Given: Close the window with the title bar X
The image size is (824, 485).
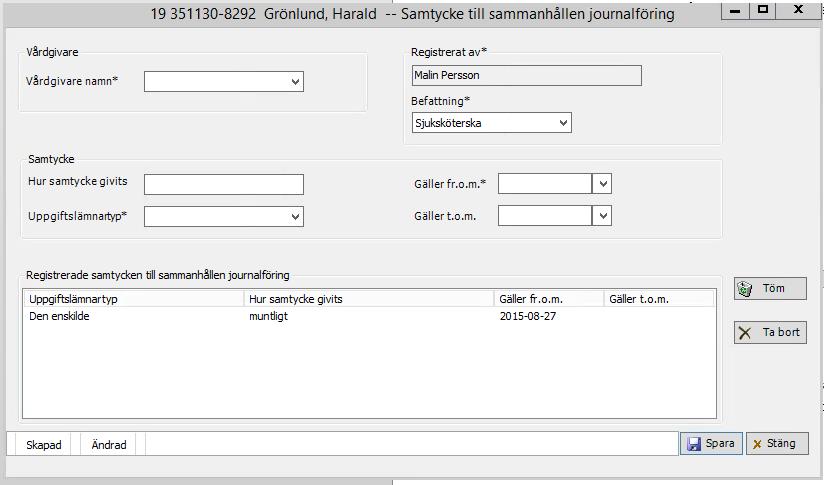Looking at the screenshot, I should [798, 10].
